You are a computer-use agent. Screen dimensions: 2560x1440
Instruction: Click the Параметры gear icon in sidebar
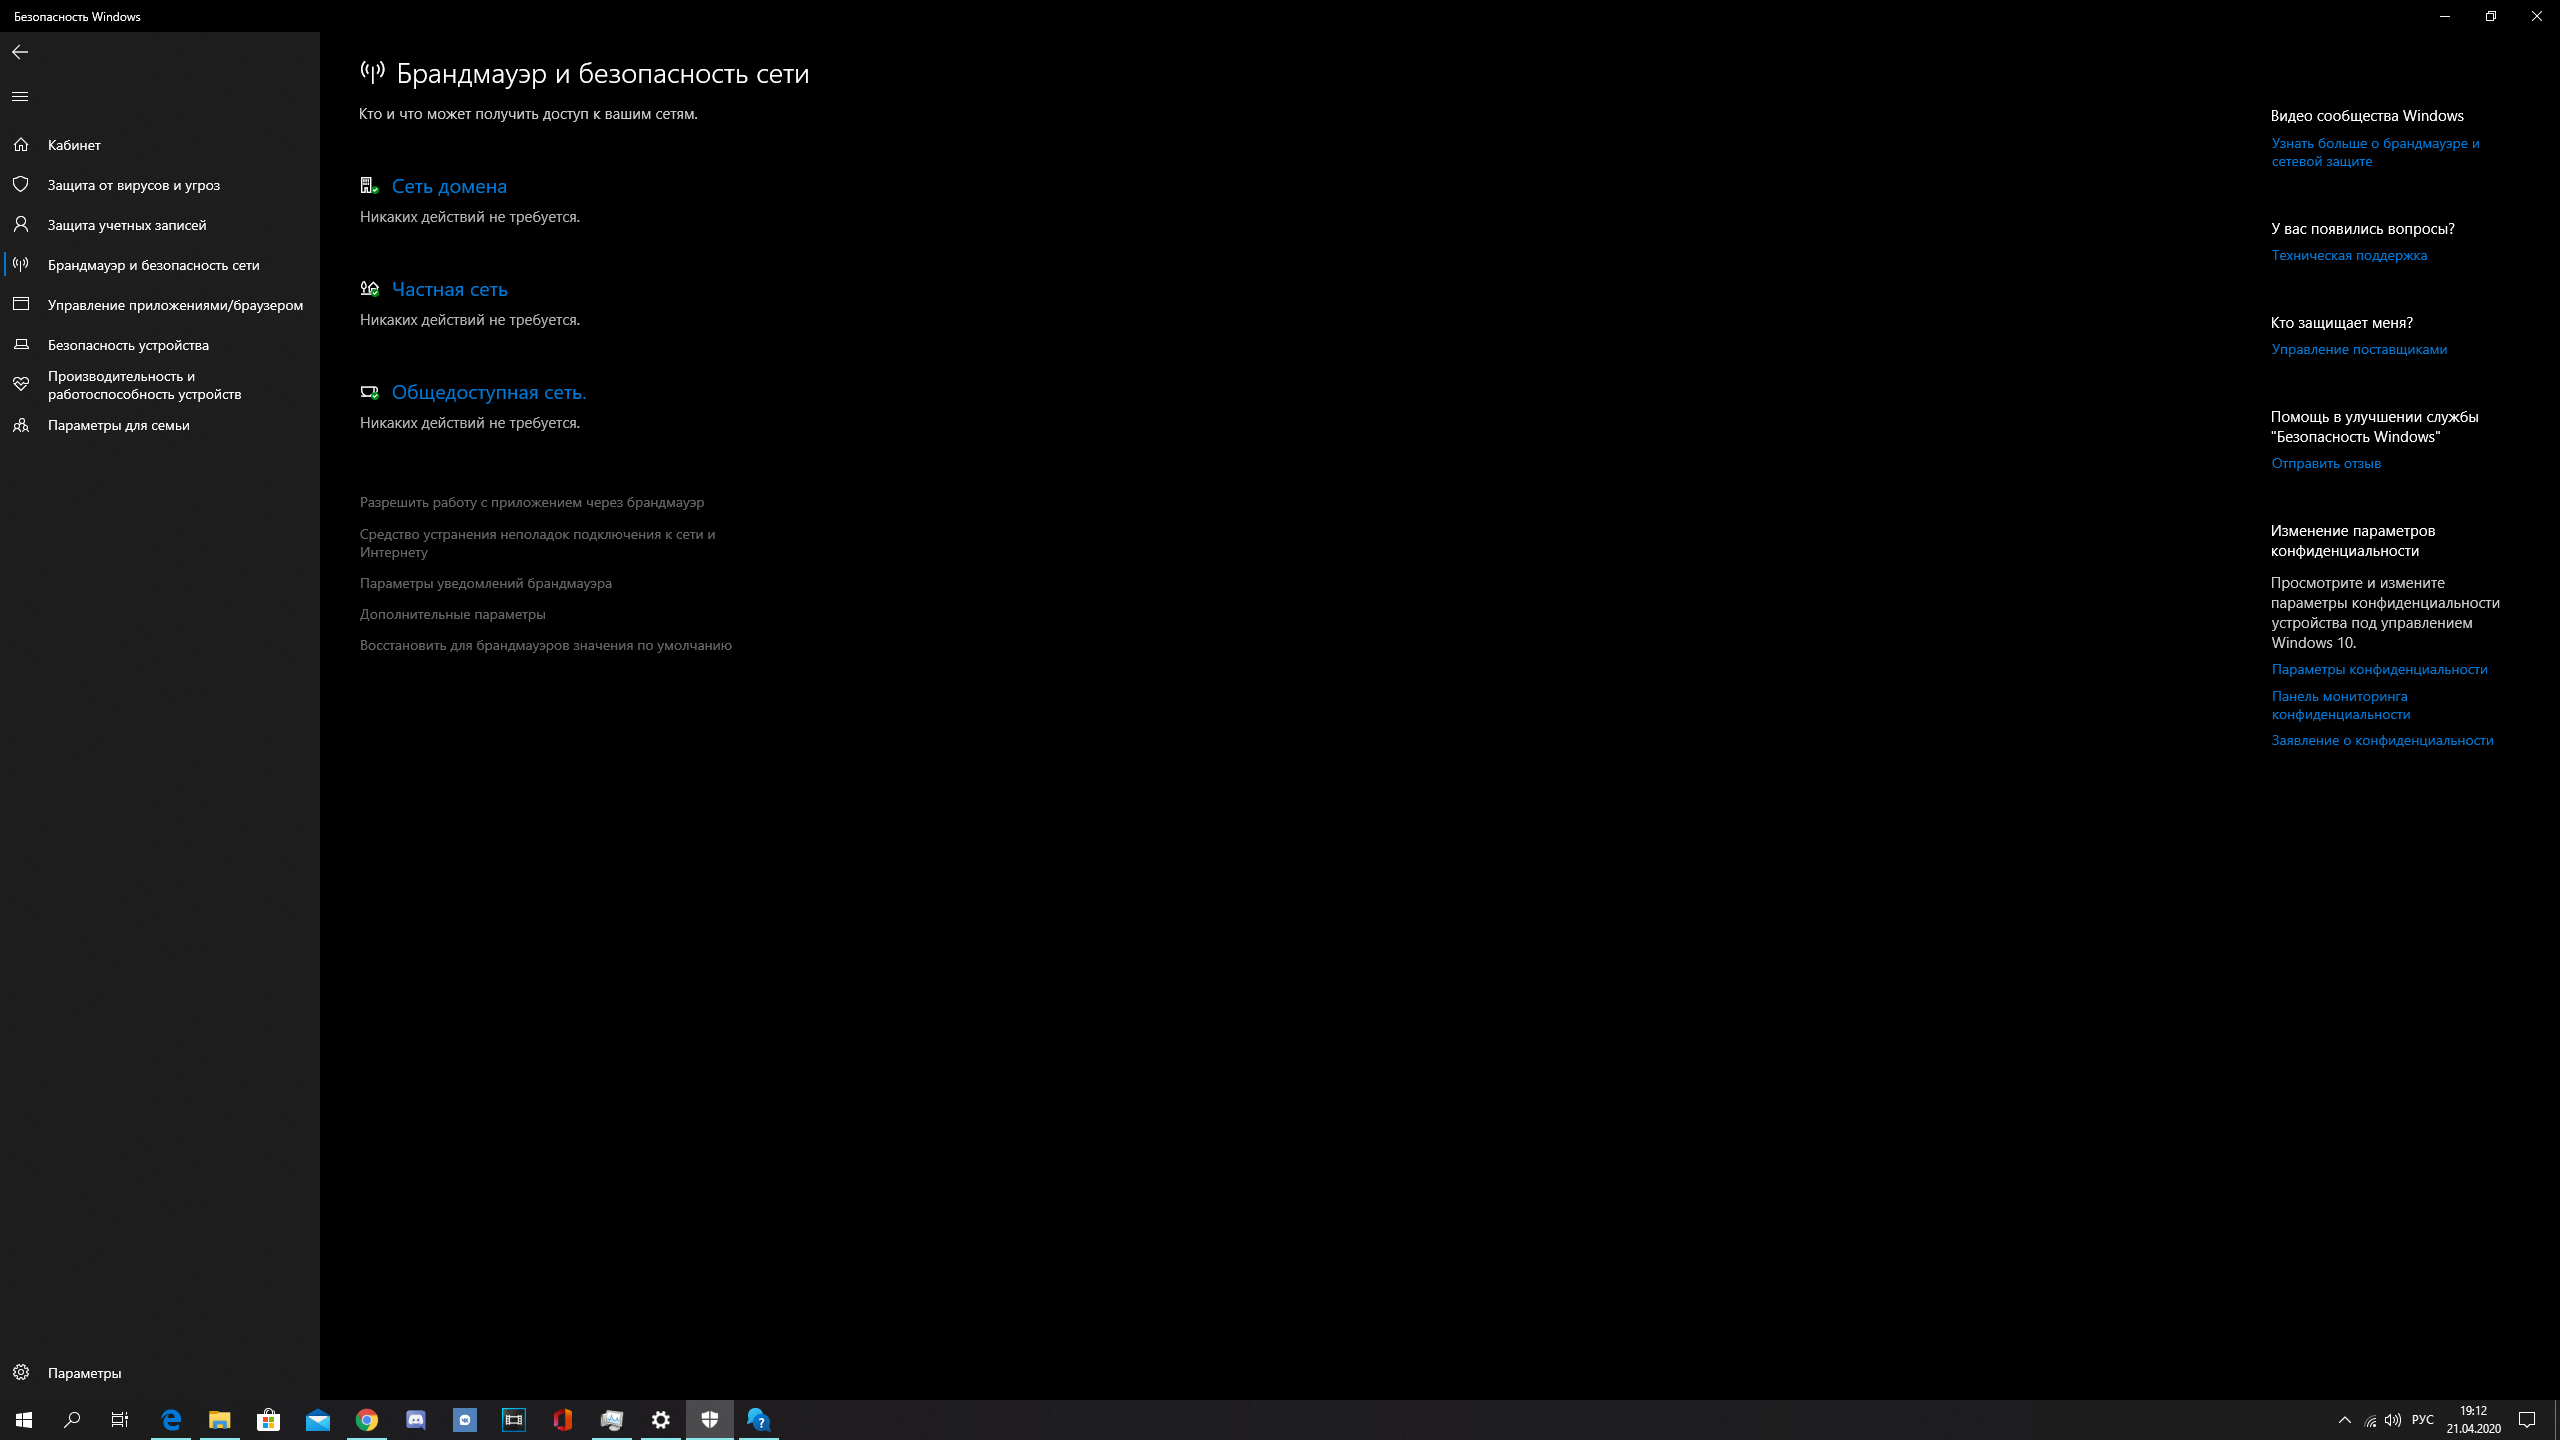pos(21,1372)
